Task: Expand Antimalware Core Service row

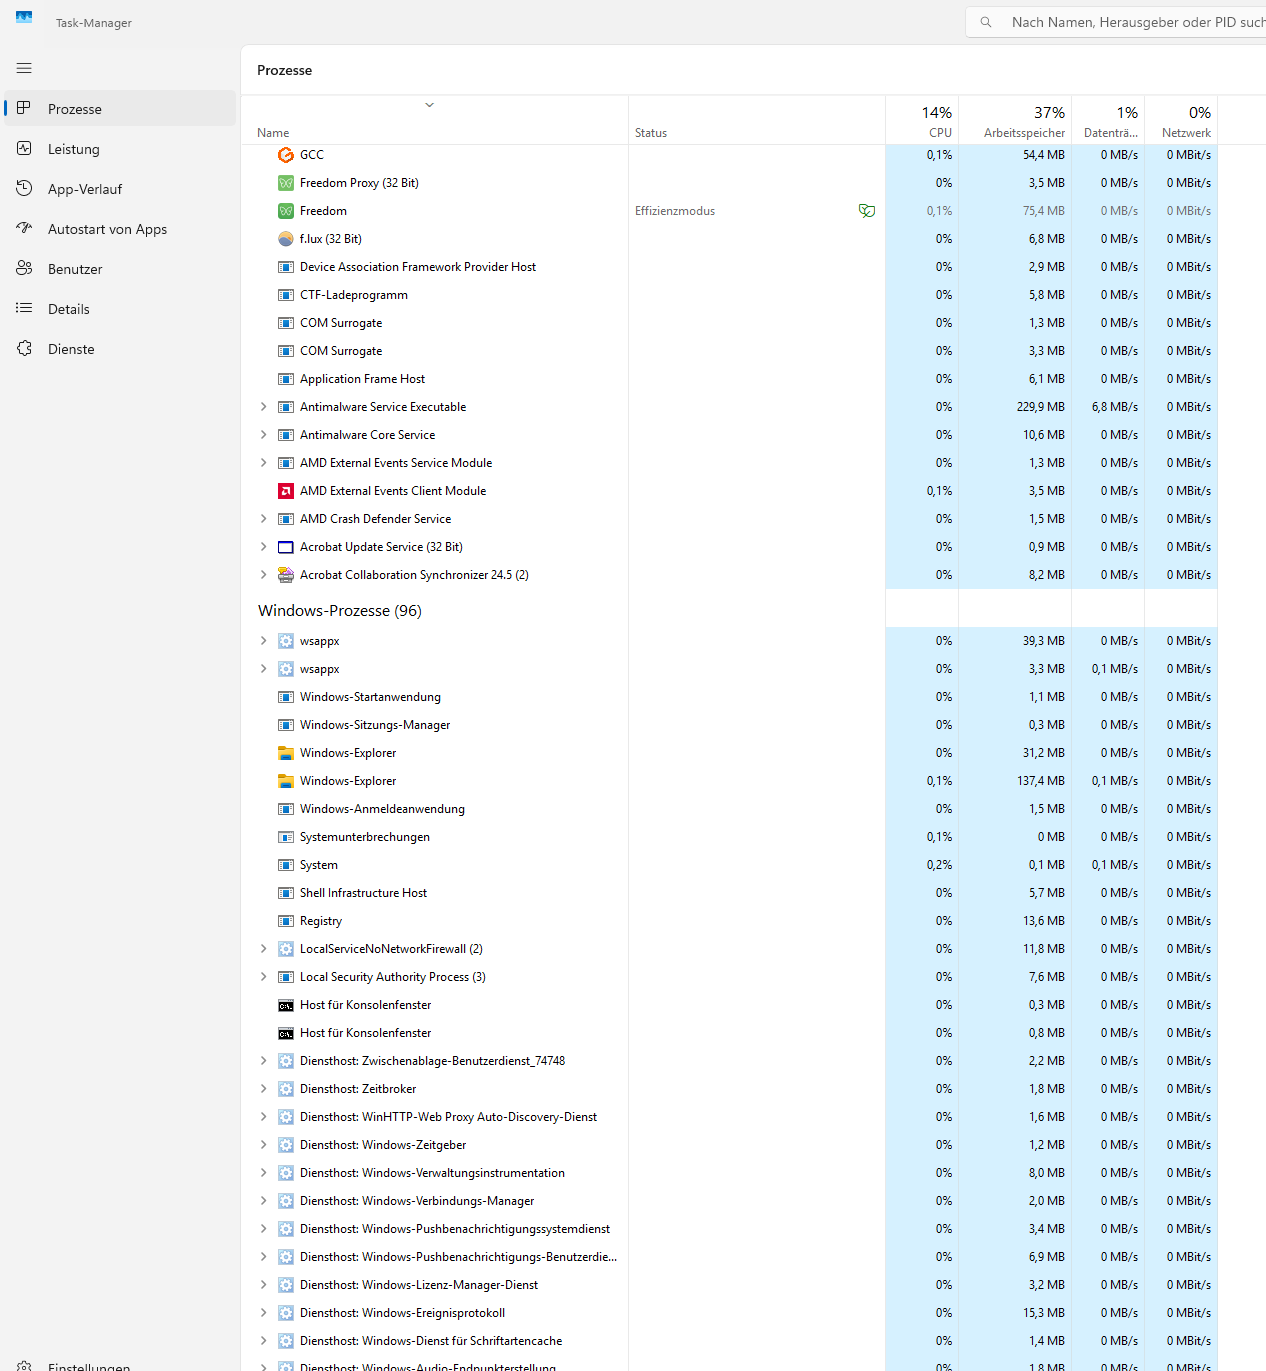Action: pos(263,435)
